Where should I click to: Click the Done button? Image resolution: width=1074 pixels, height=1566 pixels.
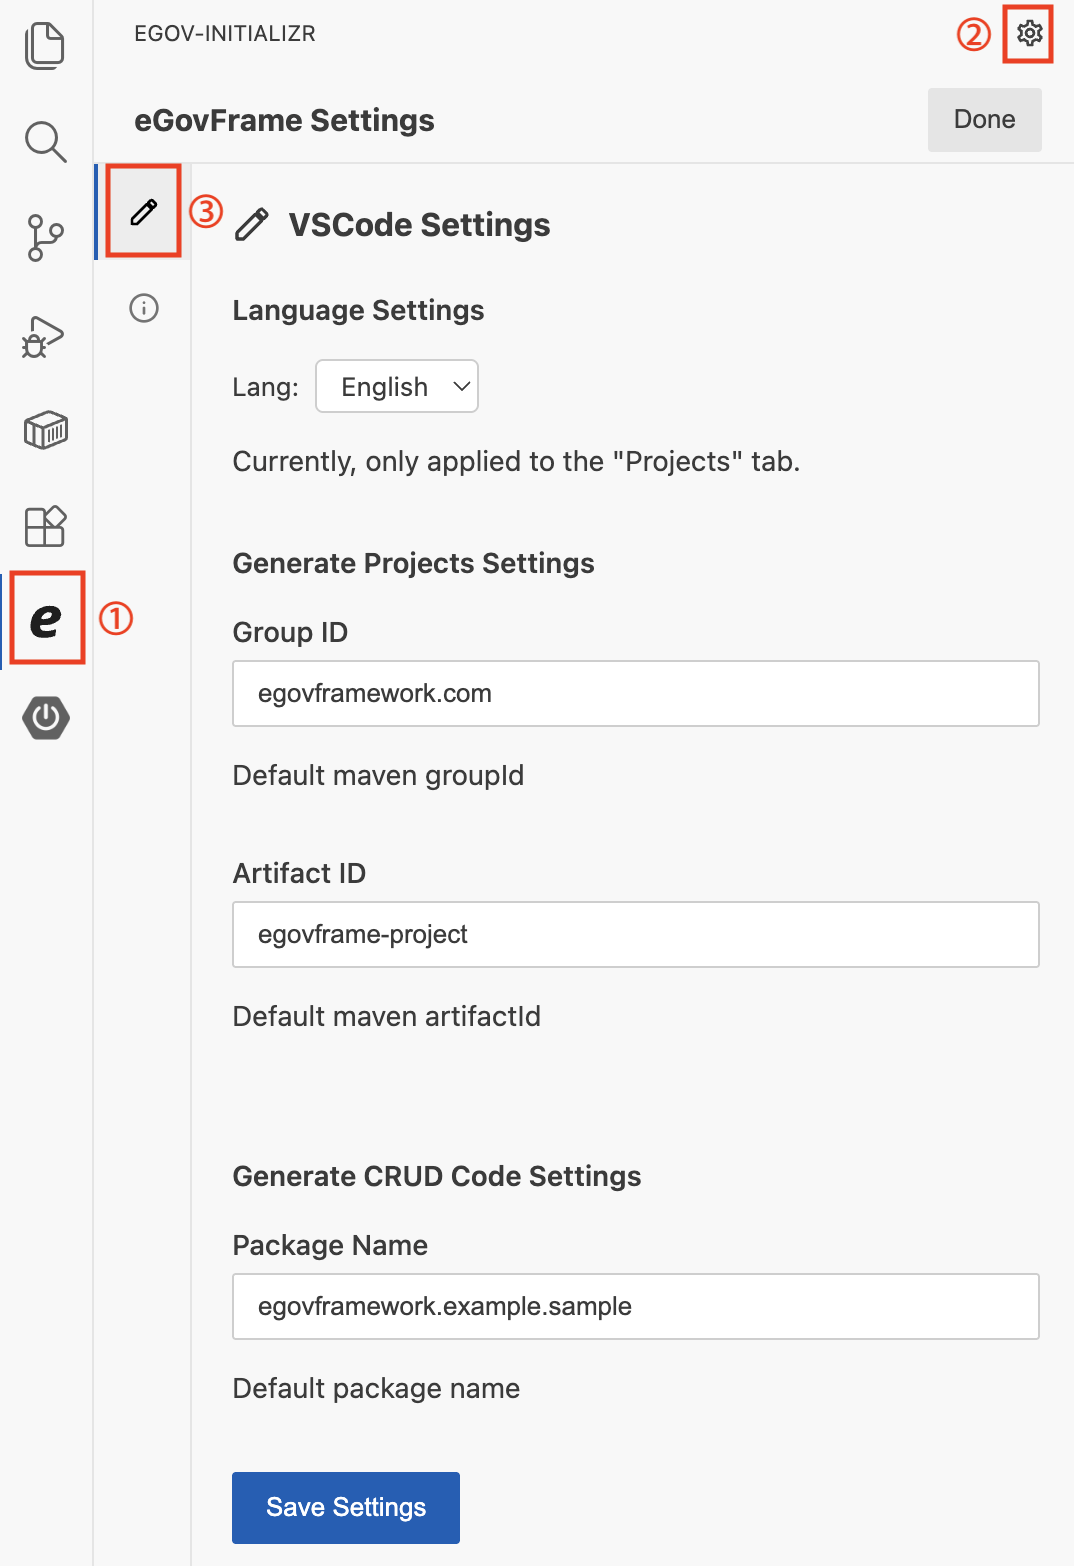[x=984, y=120]
